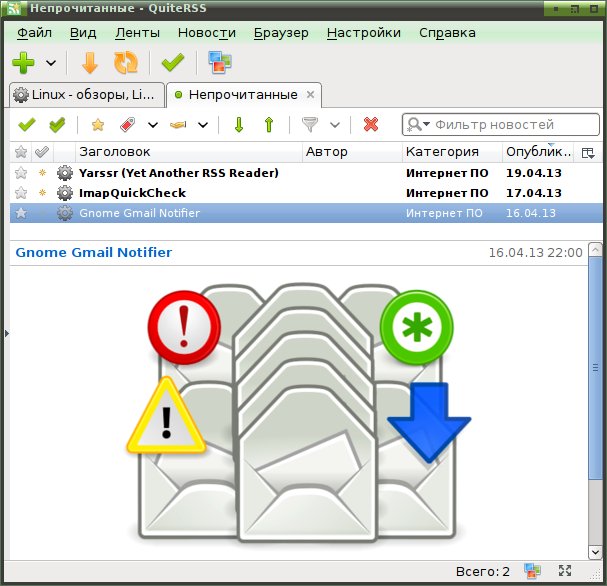Open the Вид menu
Viewport: 607px width, 586px height.
coord(83,33)
